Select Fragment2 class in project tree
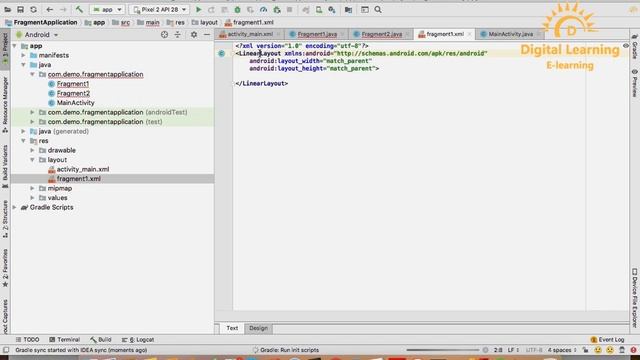 click(x=73, y=93)
